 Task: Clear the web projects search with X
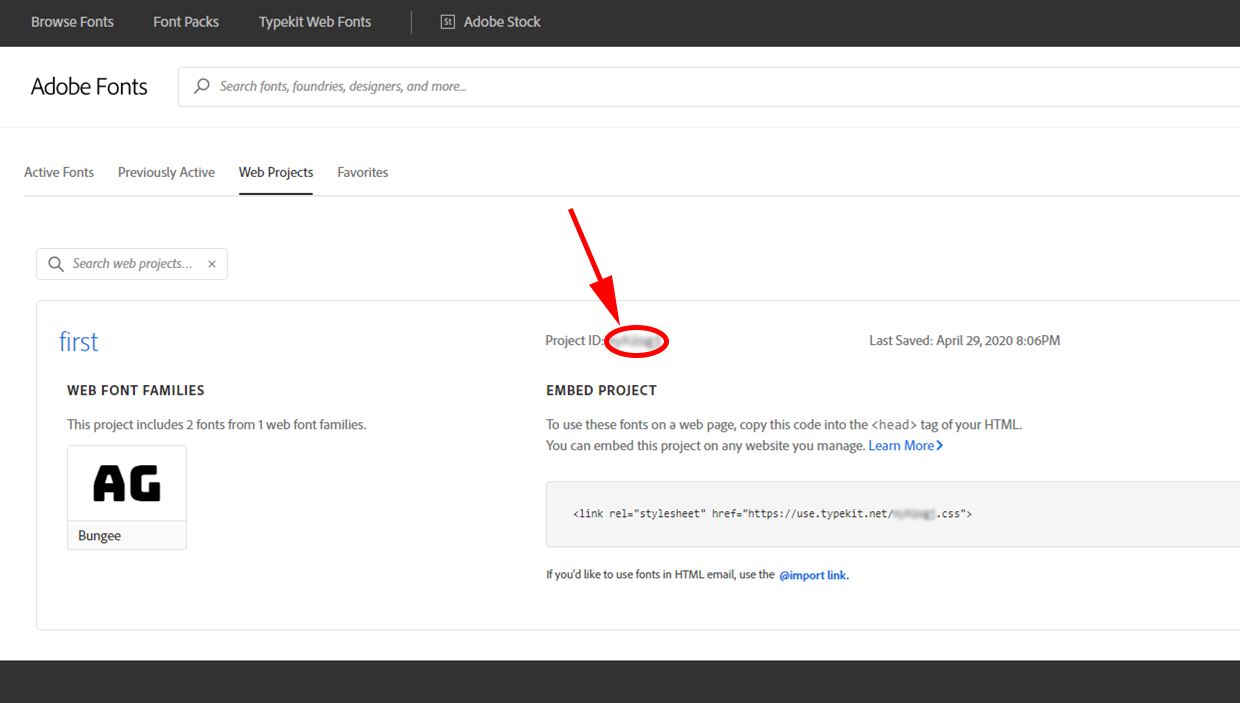212,264
